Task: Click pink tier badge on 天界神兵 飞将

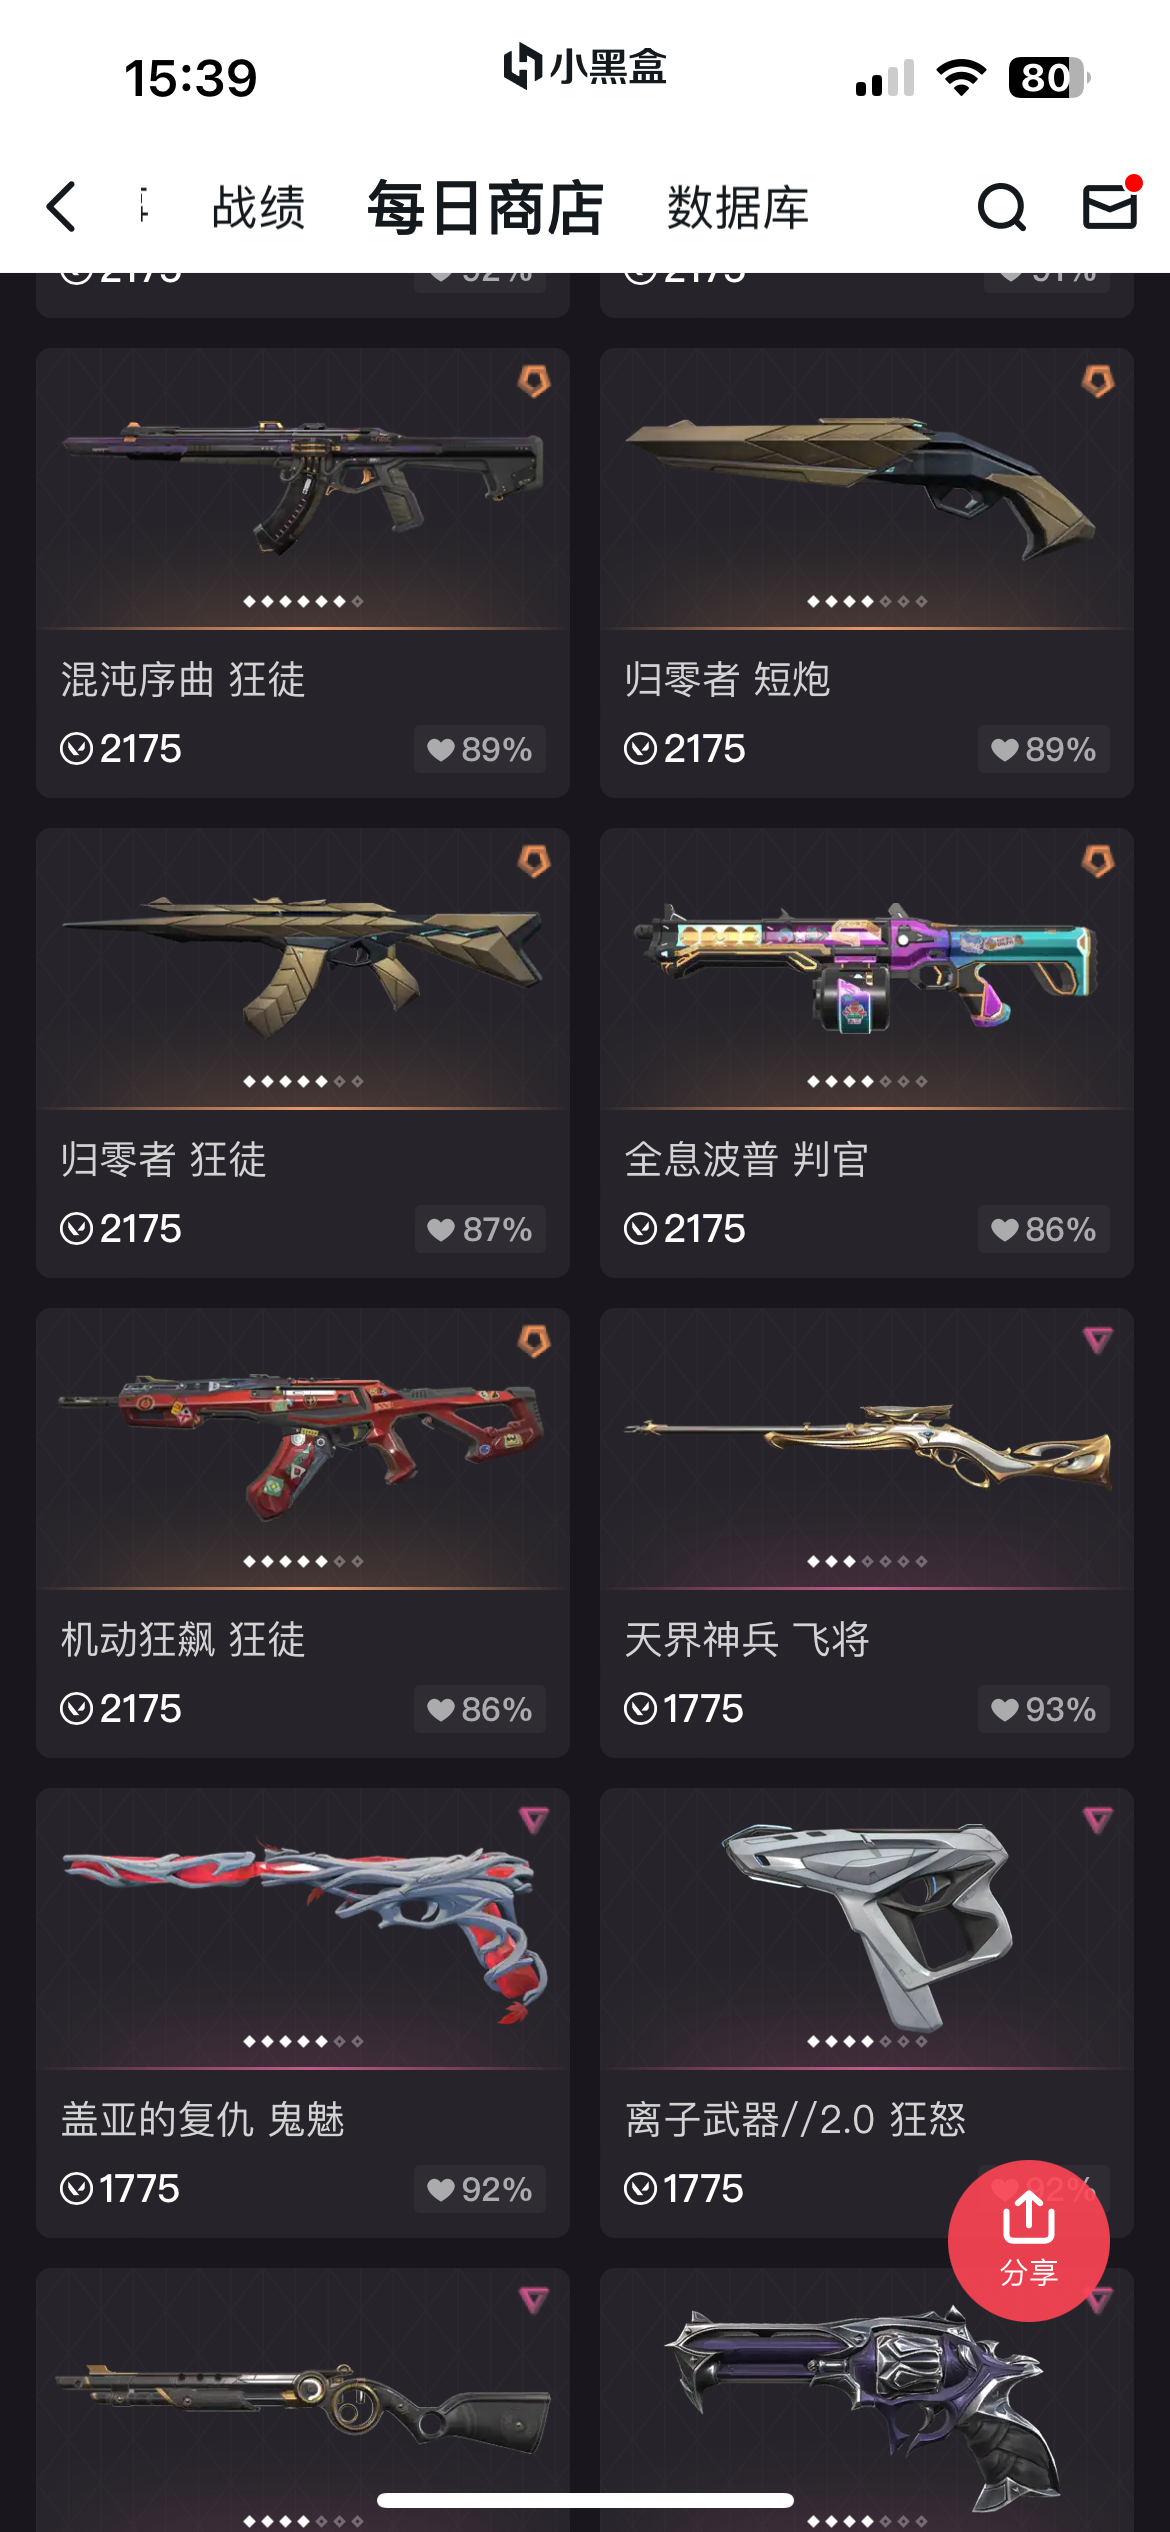Action: [1098, 1340]
